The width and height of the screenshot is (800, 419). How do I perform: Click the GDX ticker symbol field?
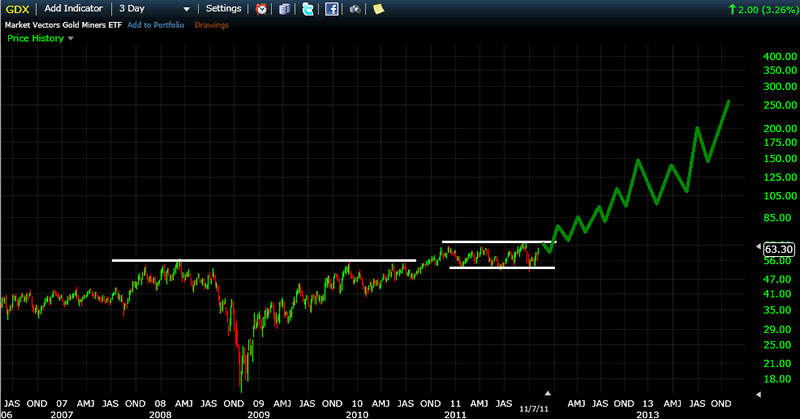click(x=17, y=9)
